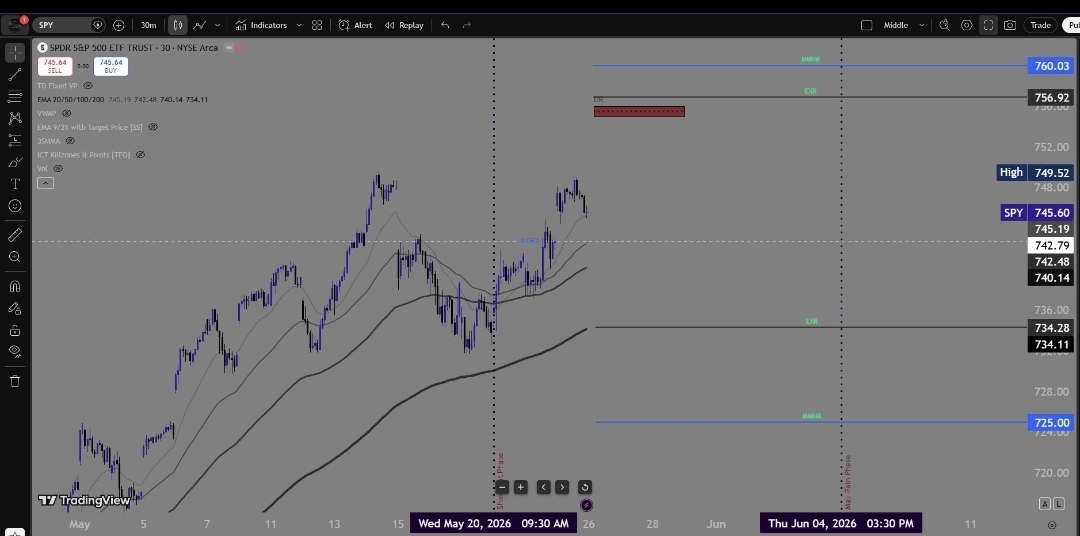Select the ruler measure tool

pos(14,235)
